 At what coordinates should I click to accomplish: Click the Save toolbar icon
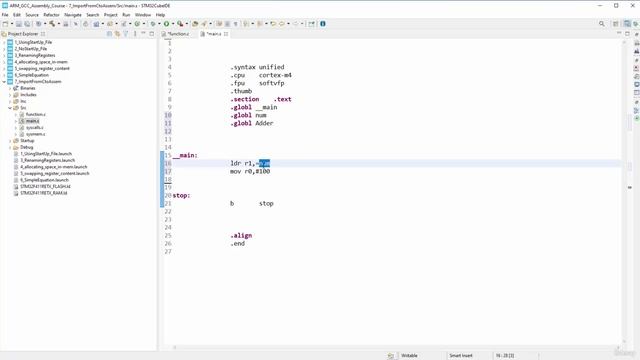pyautogui.click(x=19, y=24)
